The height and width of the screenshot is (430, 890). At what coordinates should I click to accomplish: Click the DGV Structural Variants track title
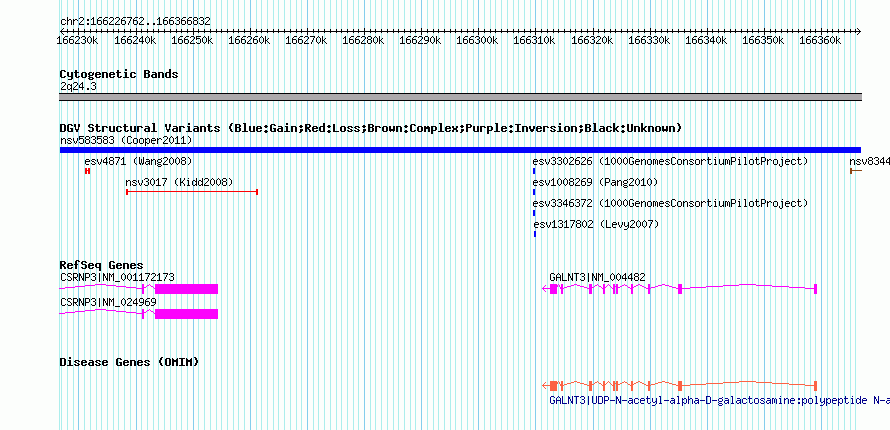click(370, 128)
